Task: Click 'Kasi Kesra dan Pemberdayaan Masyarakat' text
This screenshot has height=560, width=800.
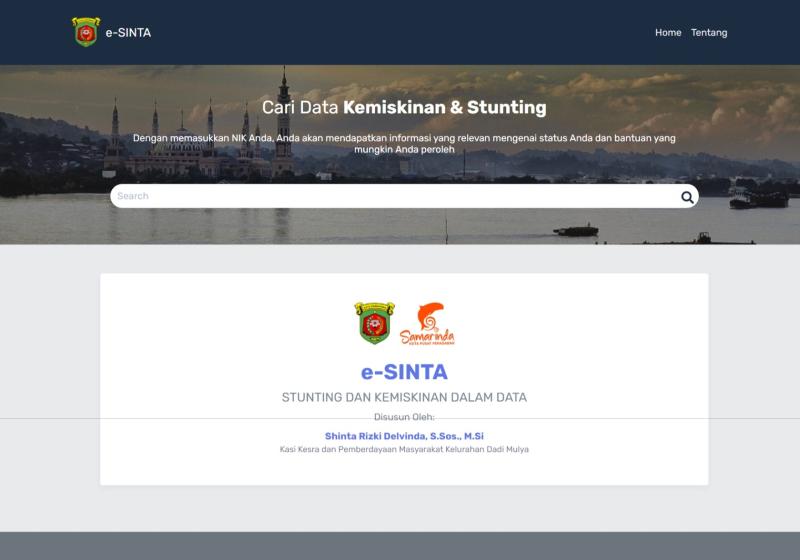Action: [x=361, y=449]
